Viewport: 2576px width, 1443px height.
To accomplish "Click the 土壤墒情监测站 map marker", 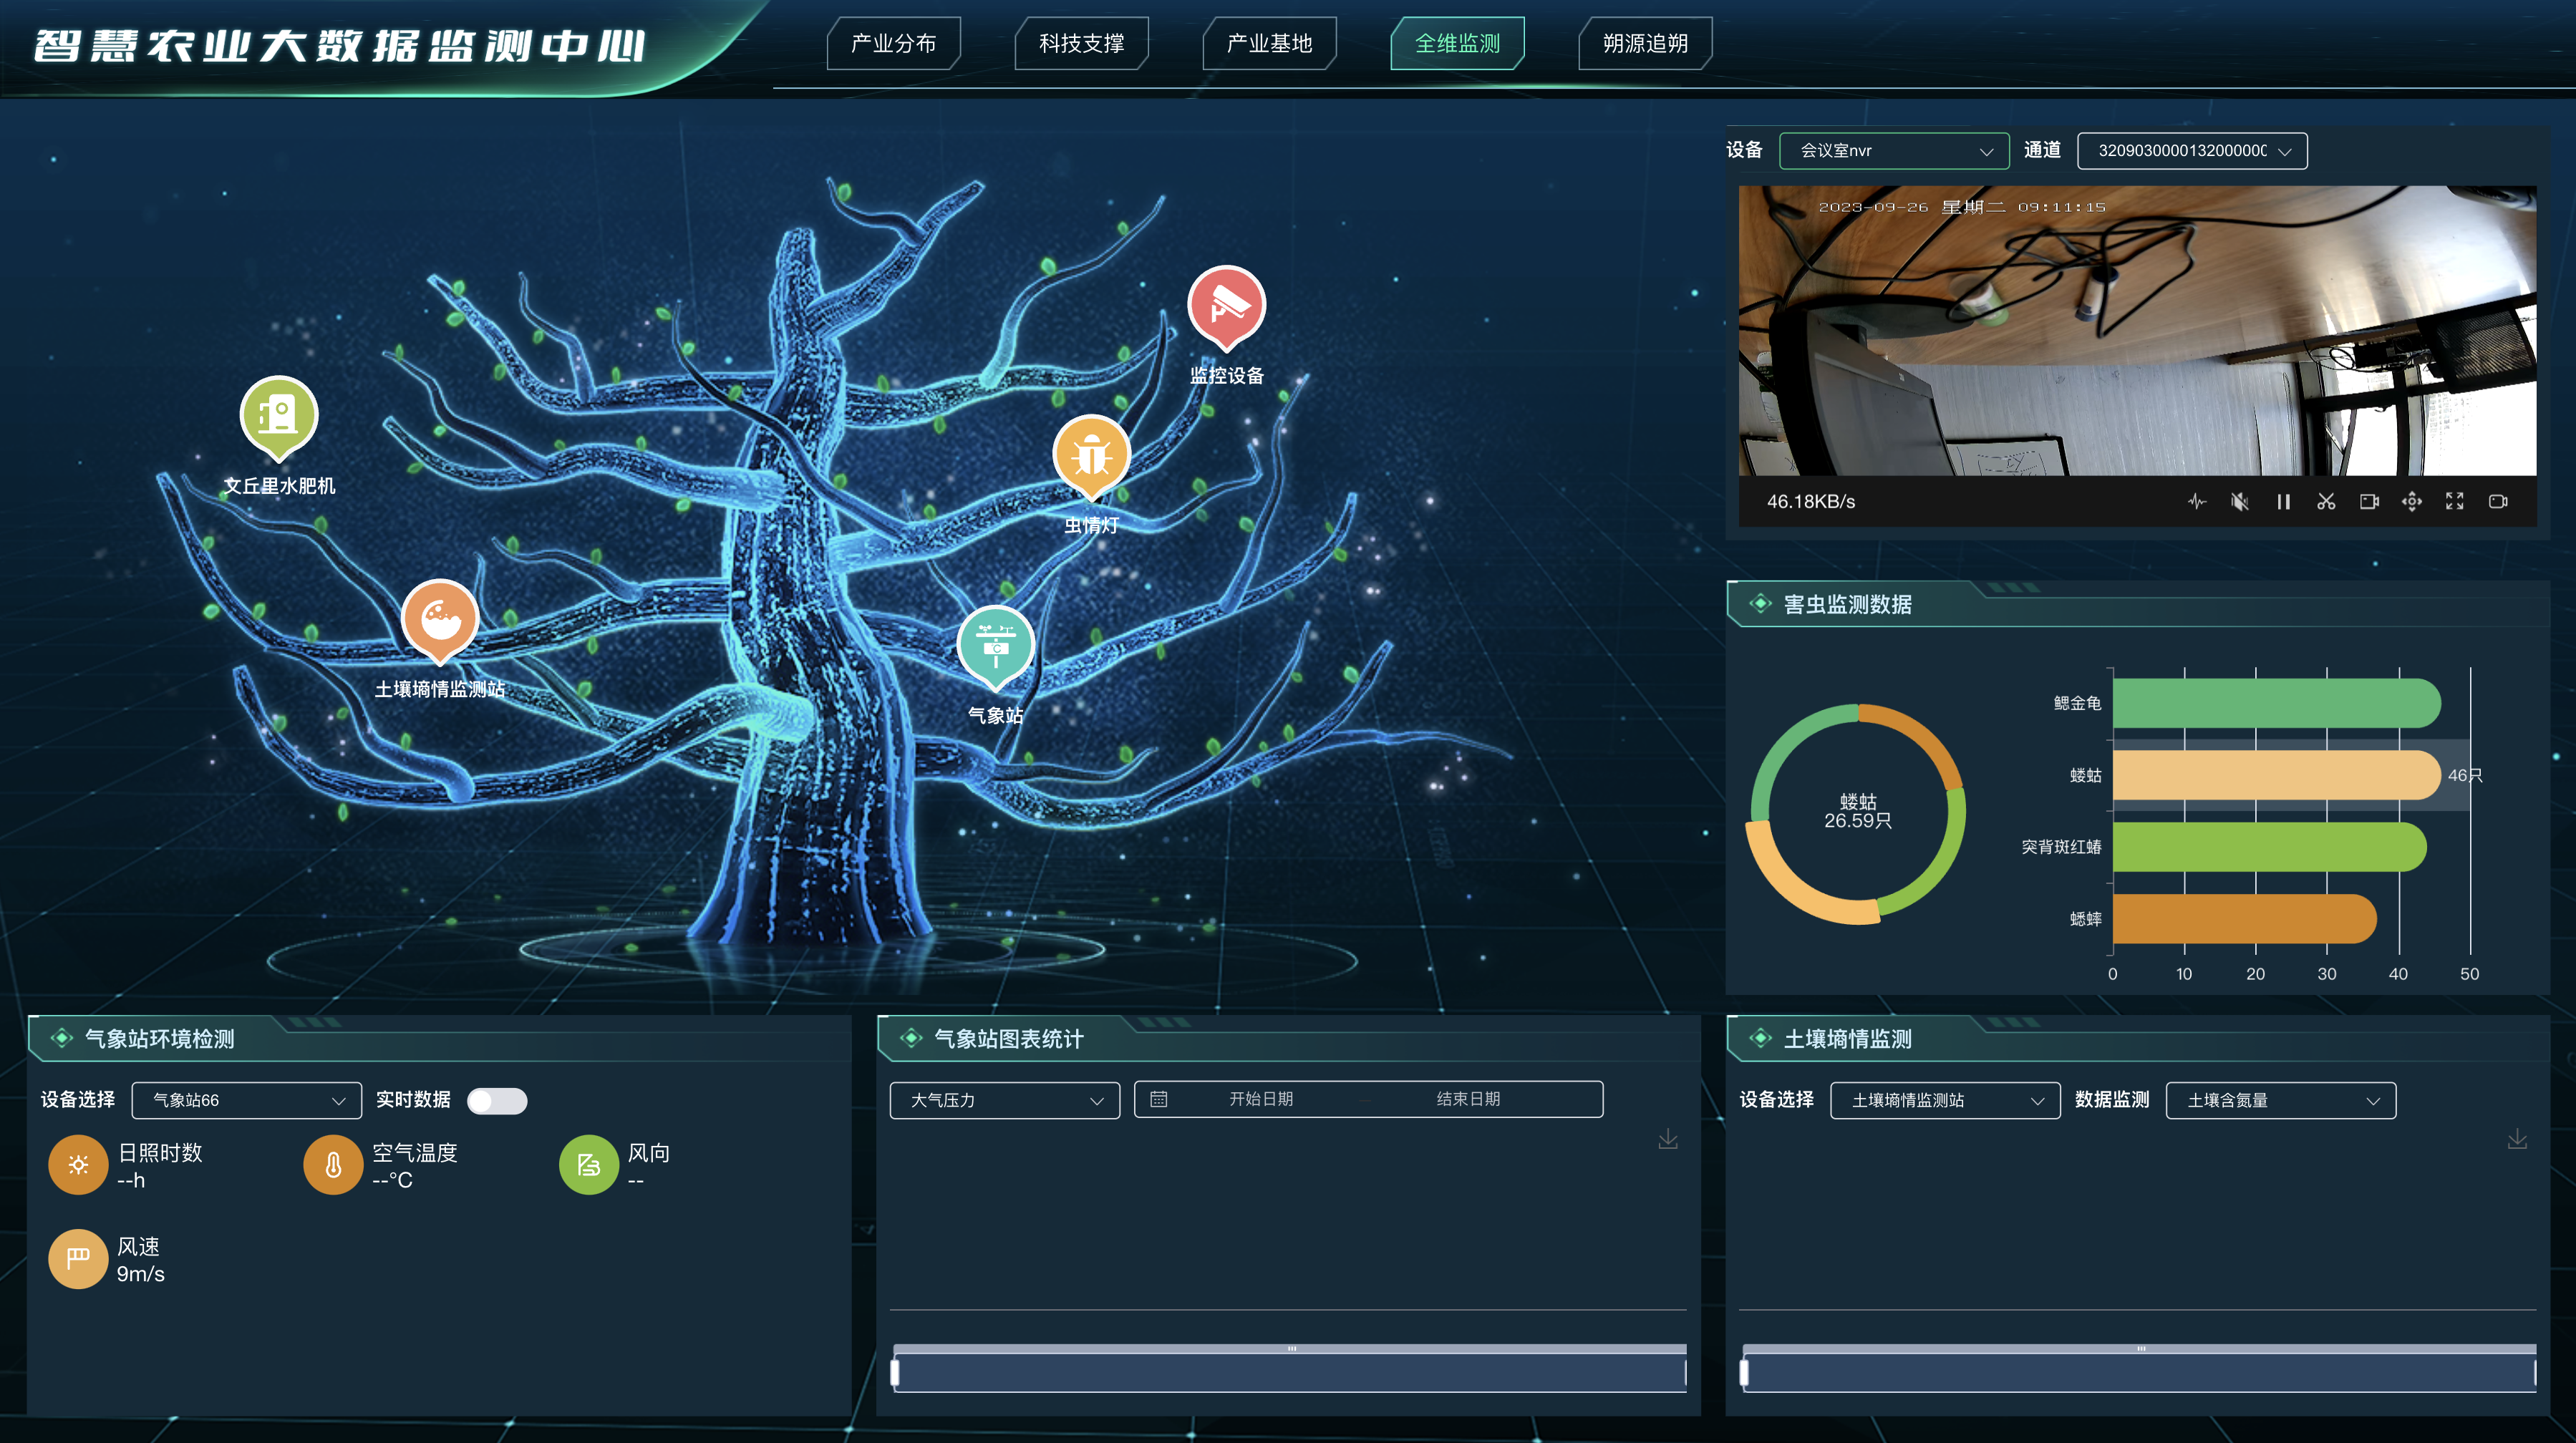I will click(440, 620).
